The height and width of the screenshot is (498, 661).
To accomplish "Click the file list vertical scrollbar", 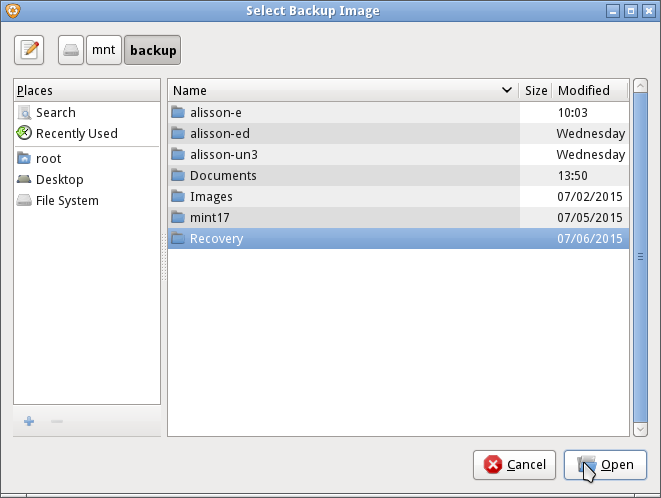I will 640,257.
